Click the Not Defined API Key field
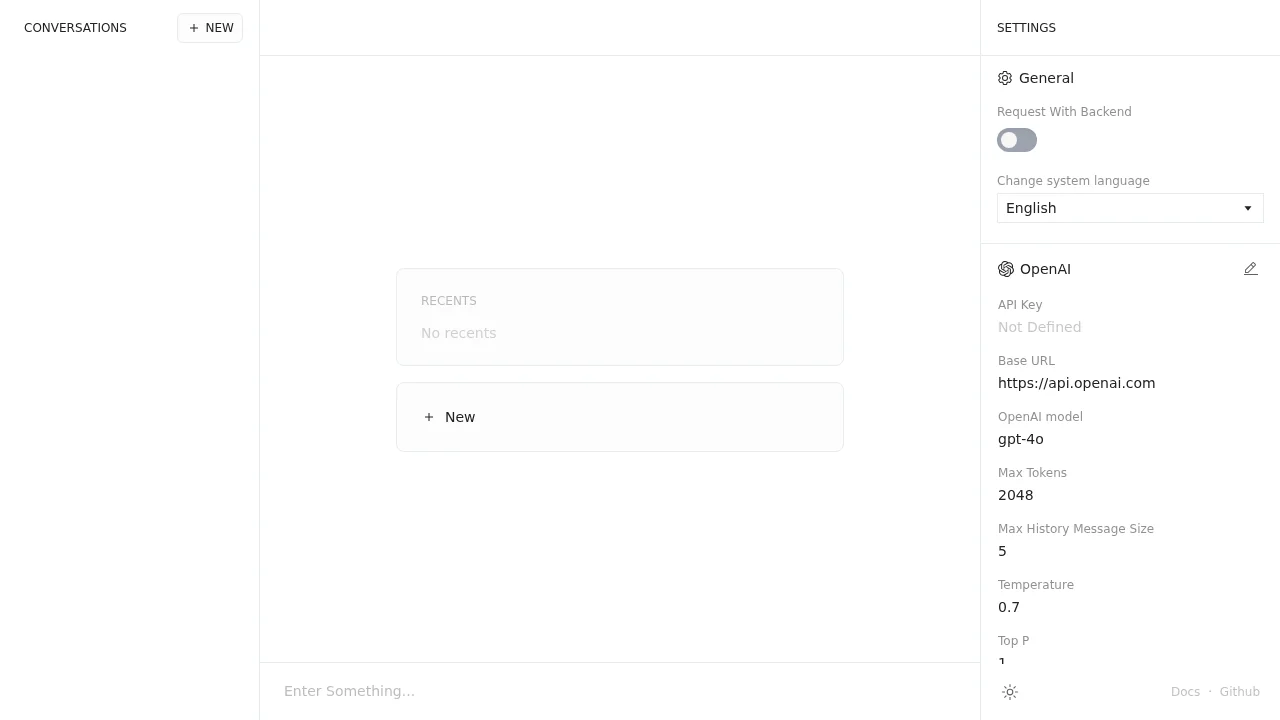The width and height of the screenshot is (1280, 720). pyautogui.click(x=1039, y=327)
